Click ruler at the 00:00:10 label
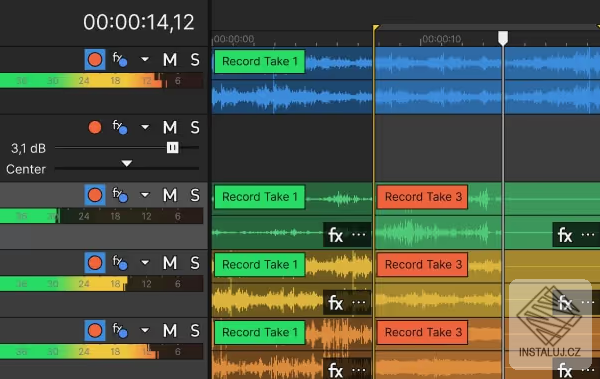This screenshot has width=600, height=379. pos(442,39)
